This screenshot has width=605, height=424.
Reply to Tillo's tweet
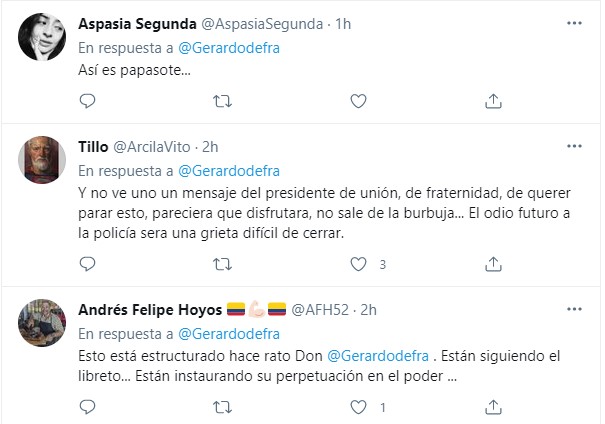87,264
